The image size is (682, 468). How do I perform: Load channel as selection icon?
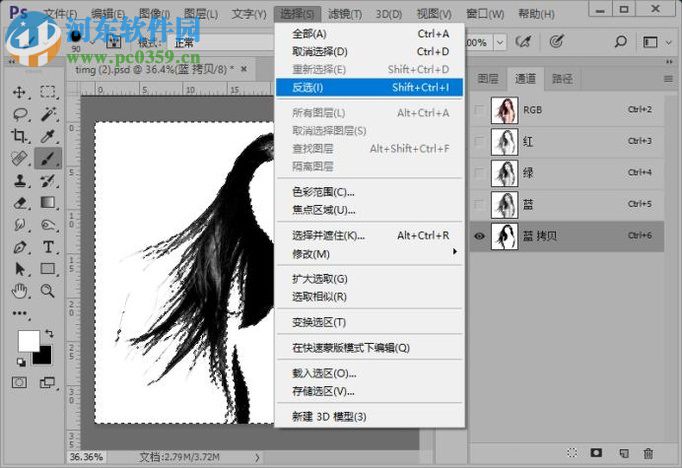click(572, 453)
